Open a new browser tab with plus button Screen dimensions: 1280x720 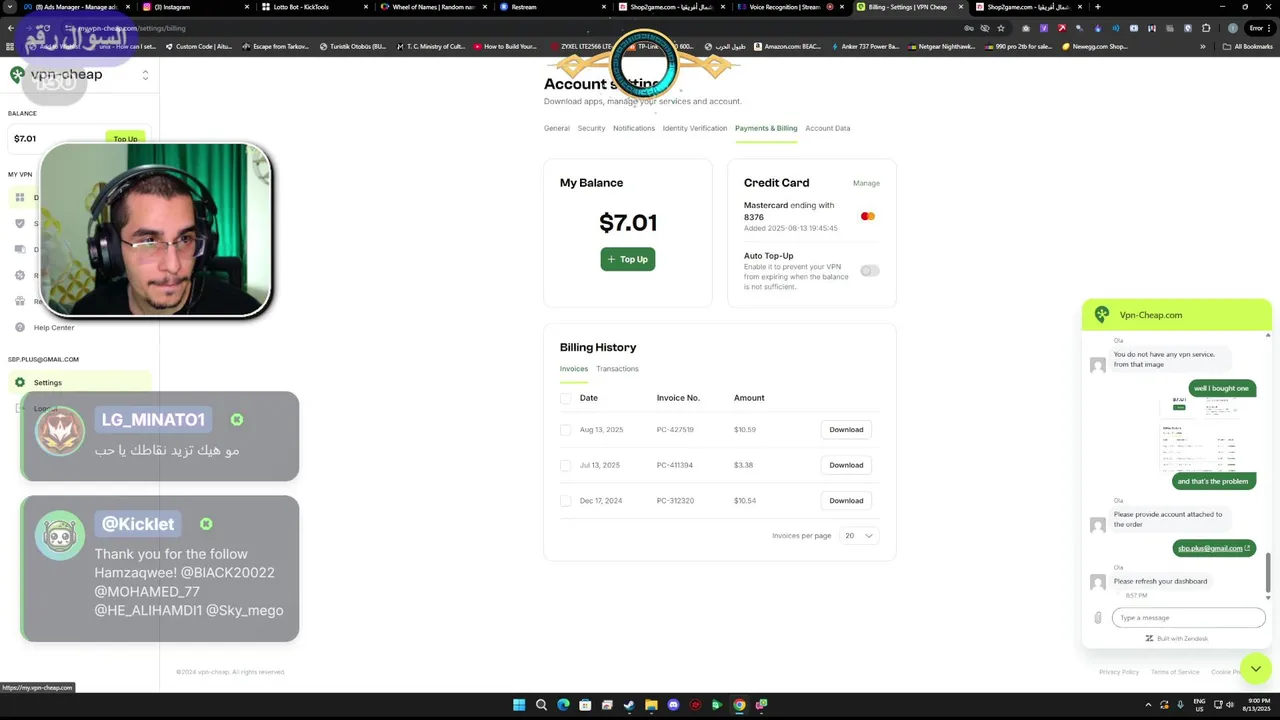click(x=1098, y=7)
